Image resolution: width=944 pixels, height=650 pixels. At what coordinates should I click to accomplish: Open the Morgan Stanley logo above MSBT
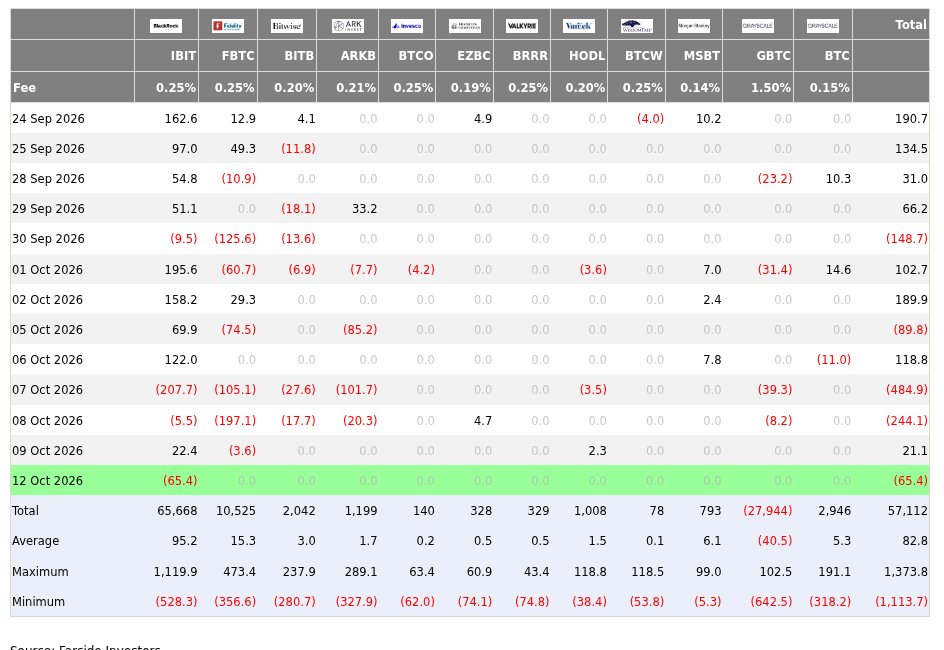coord(694,26)
